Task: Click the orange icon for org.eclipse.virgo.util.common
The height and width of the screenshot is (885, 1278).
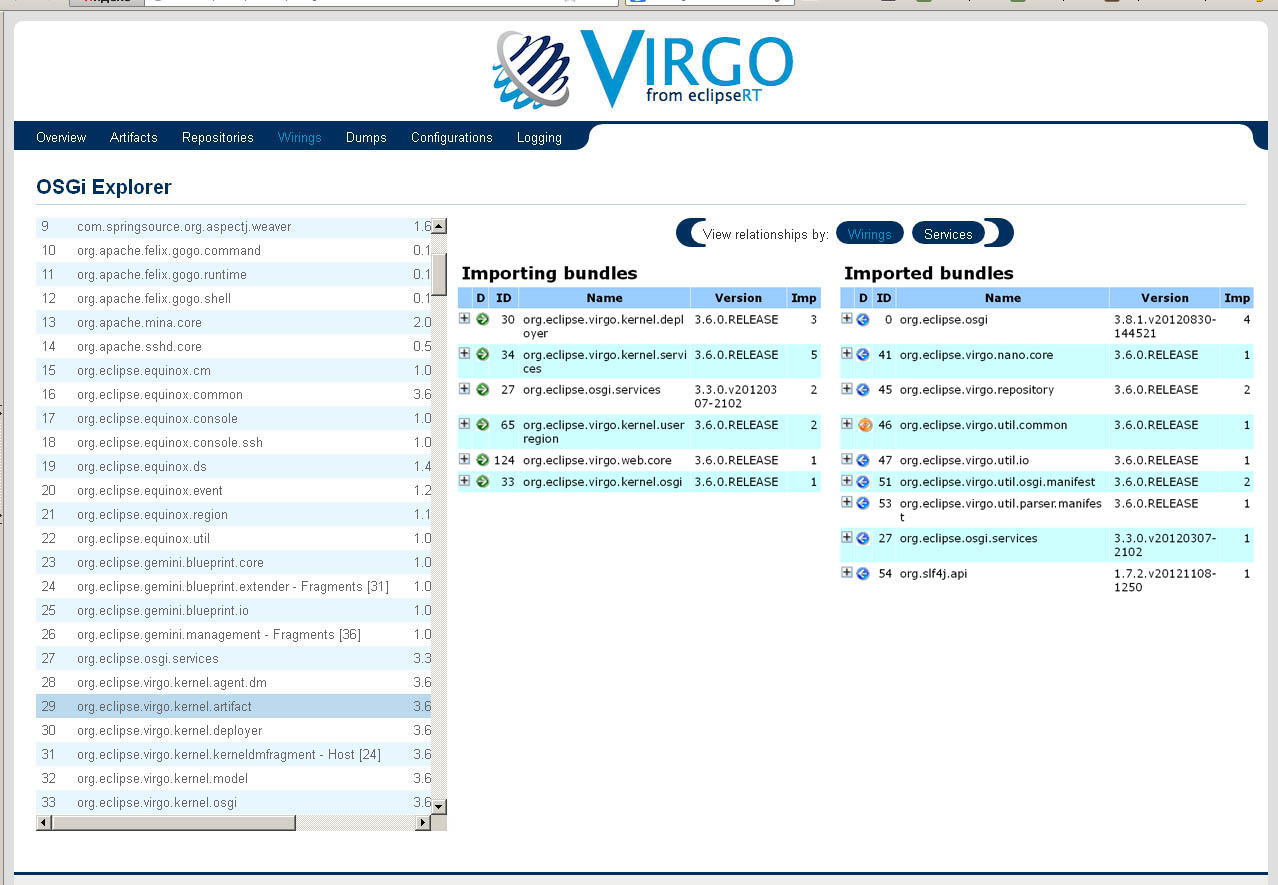Action: (865, 425)
